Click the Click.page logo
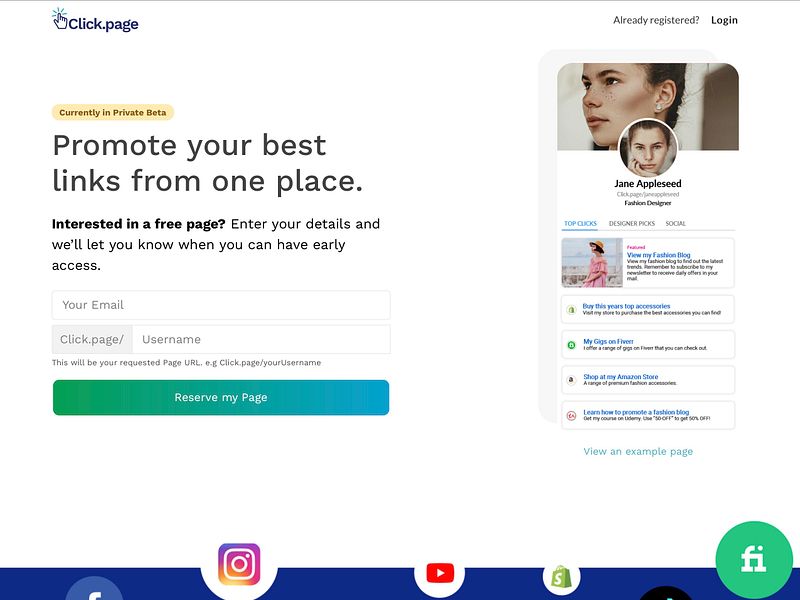The width and height of the screenshot is (800, 600). pyautogui.click(x=95, y=20)
